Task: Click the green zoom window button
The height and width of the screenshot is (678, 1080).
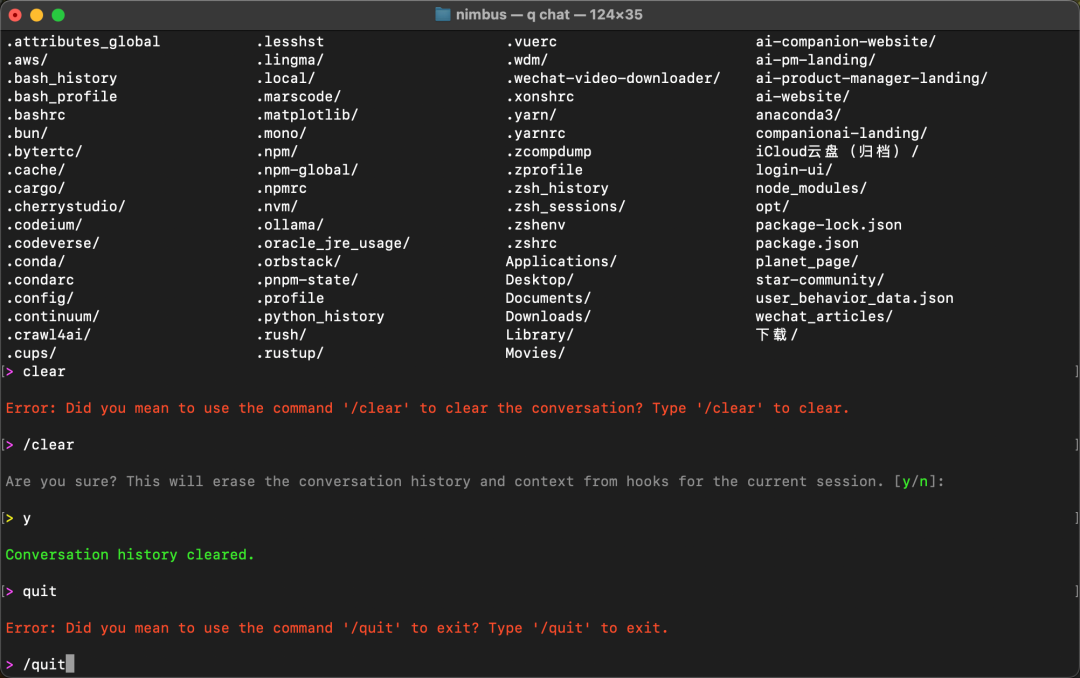Action: [59, 14]
